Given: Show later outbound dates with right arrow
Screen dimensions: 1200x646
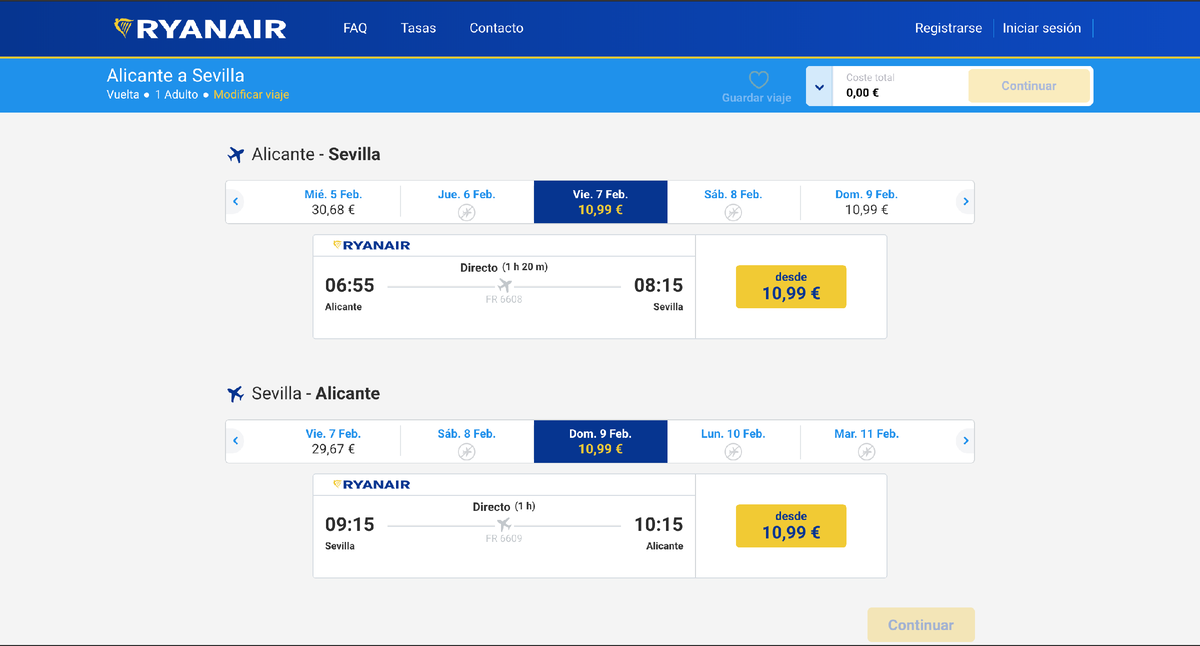Looking at the screenshot, I should [965, 202].
